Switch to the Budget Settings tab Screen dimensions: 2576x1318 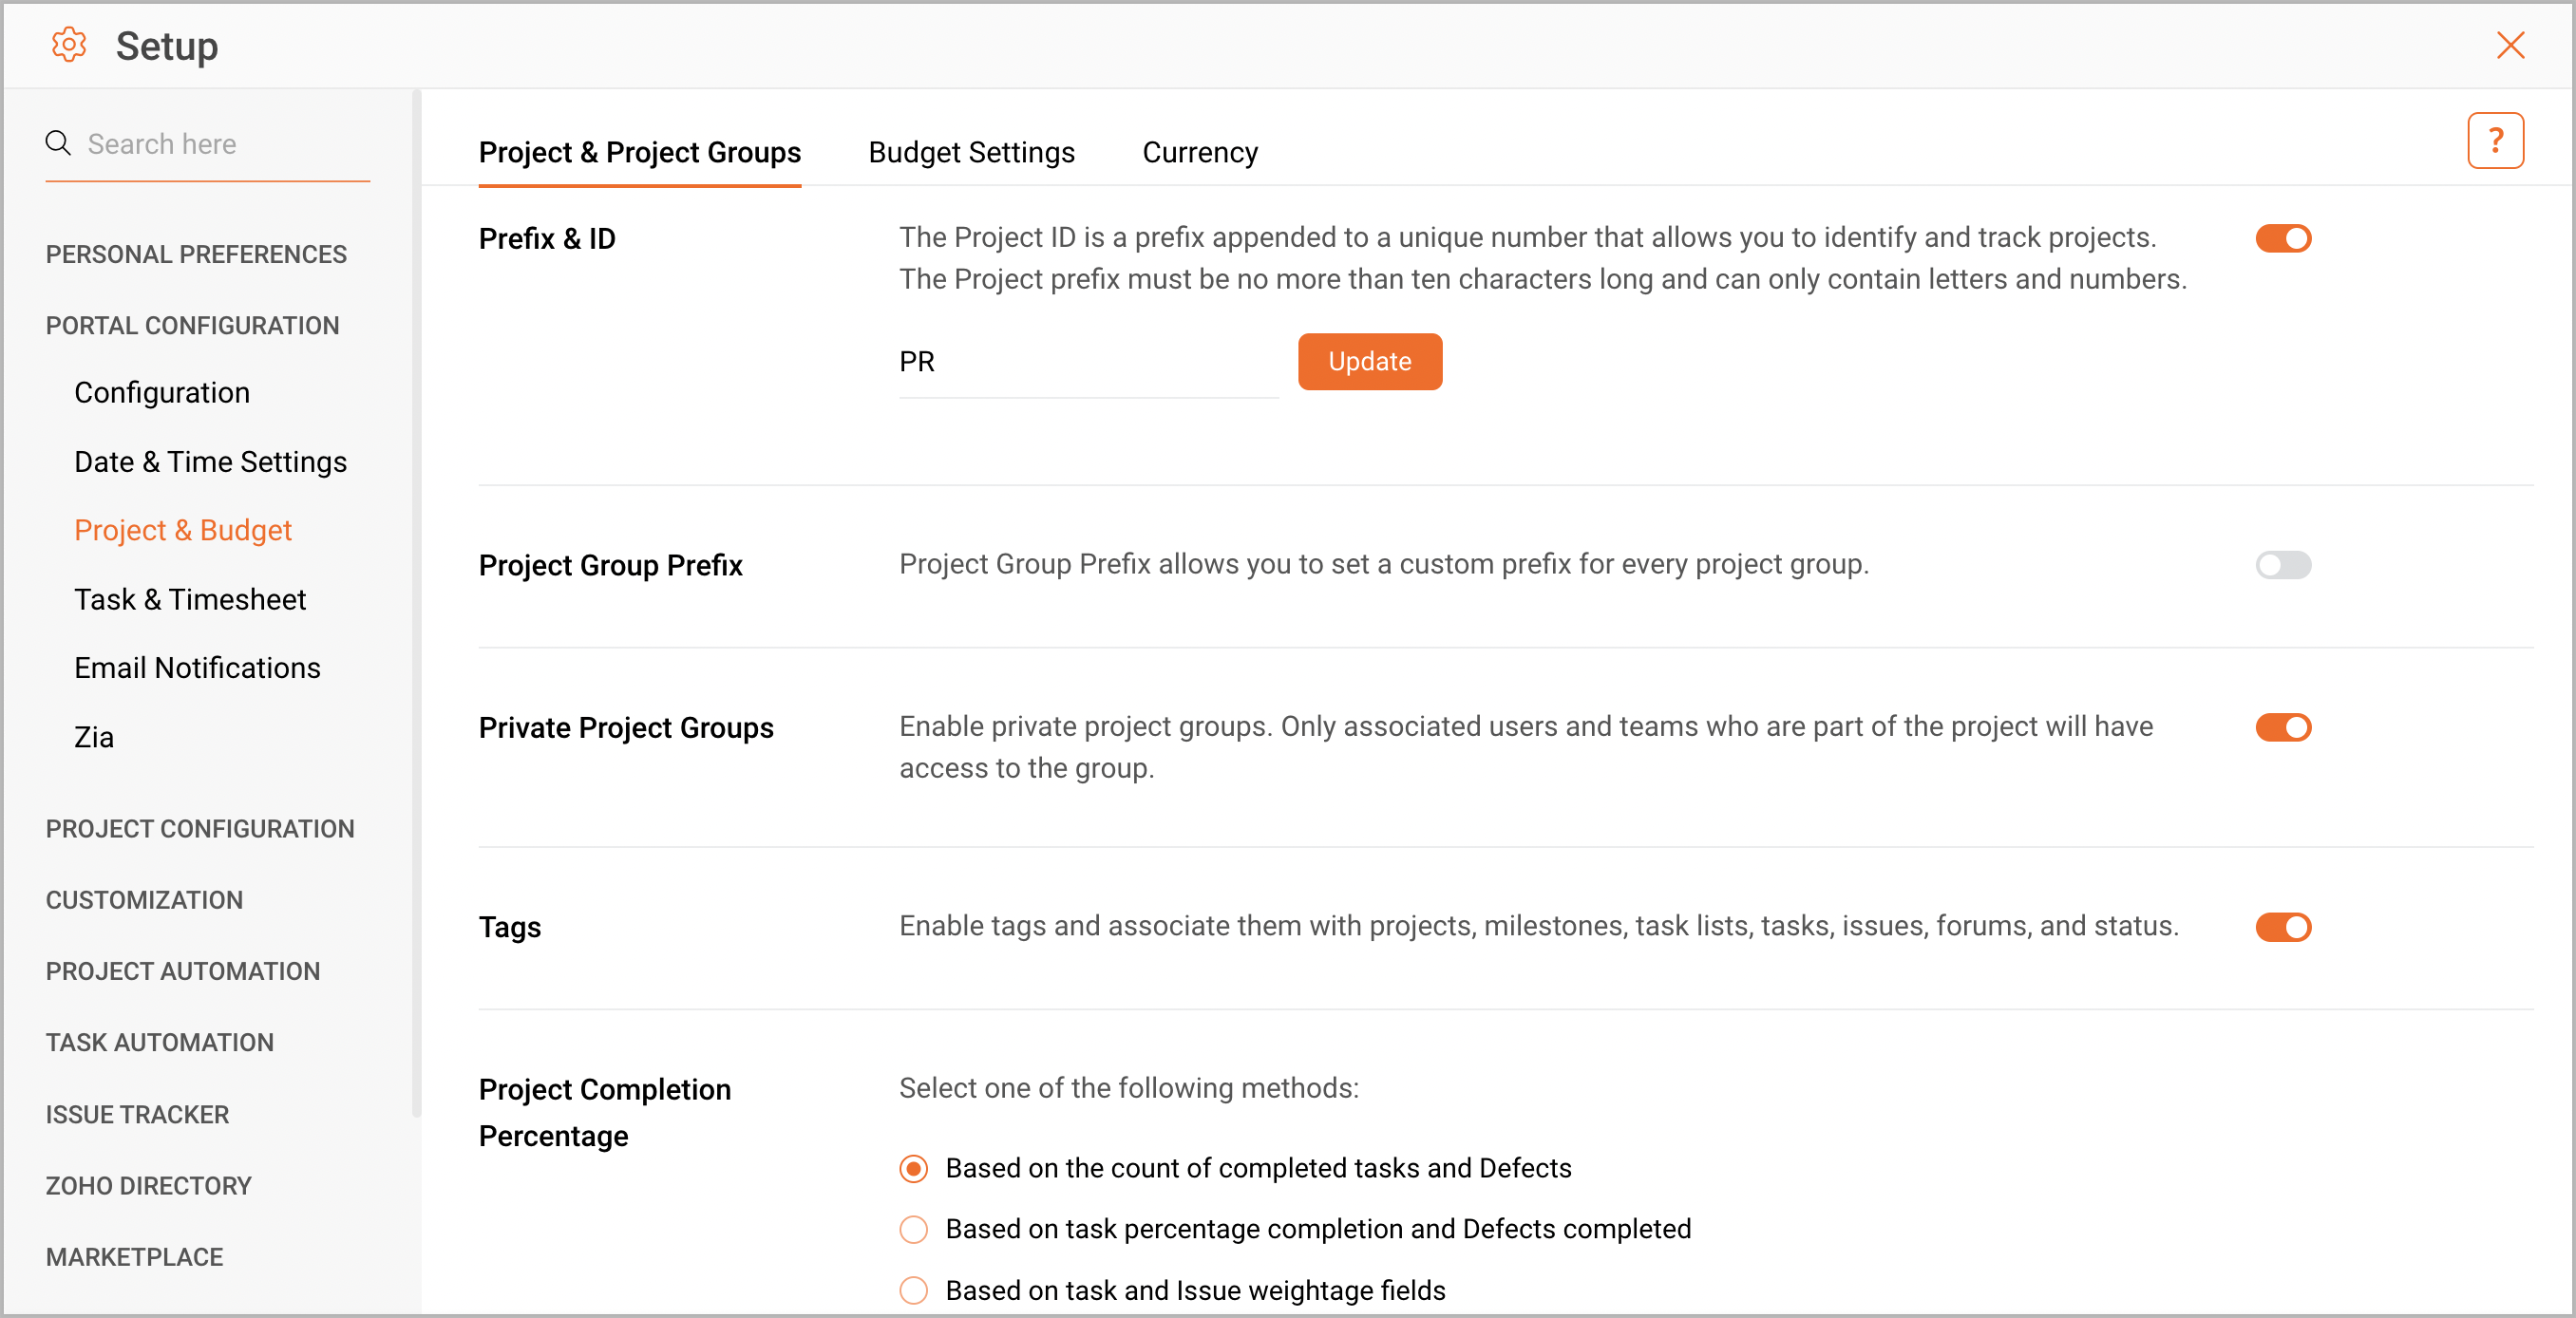971,152
